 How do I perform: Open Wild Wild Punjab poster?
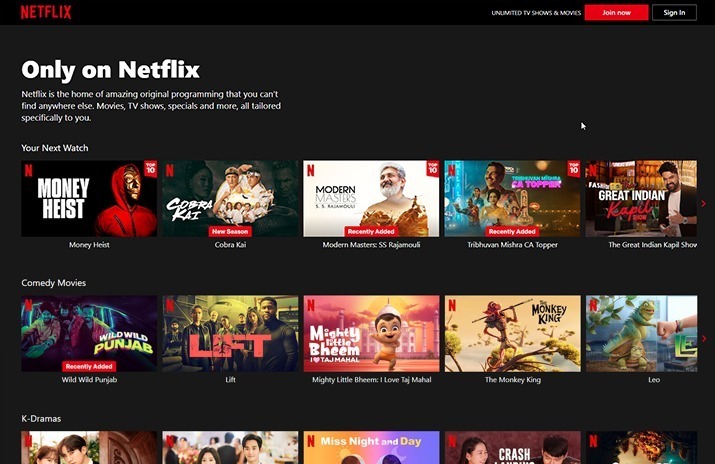(x=89, y=333)
